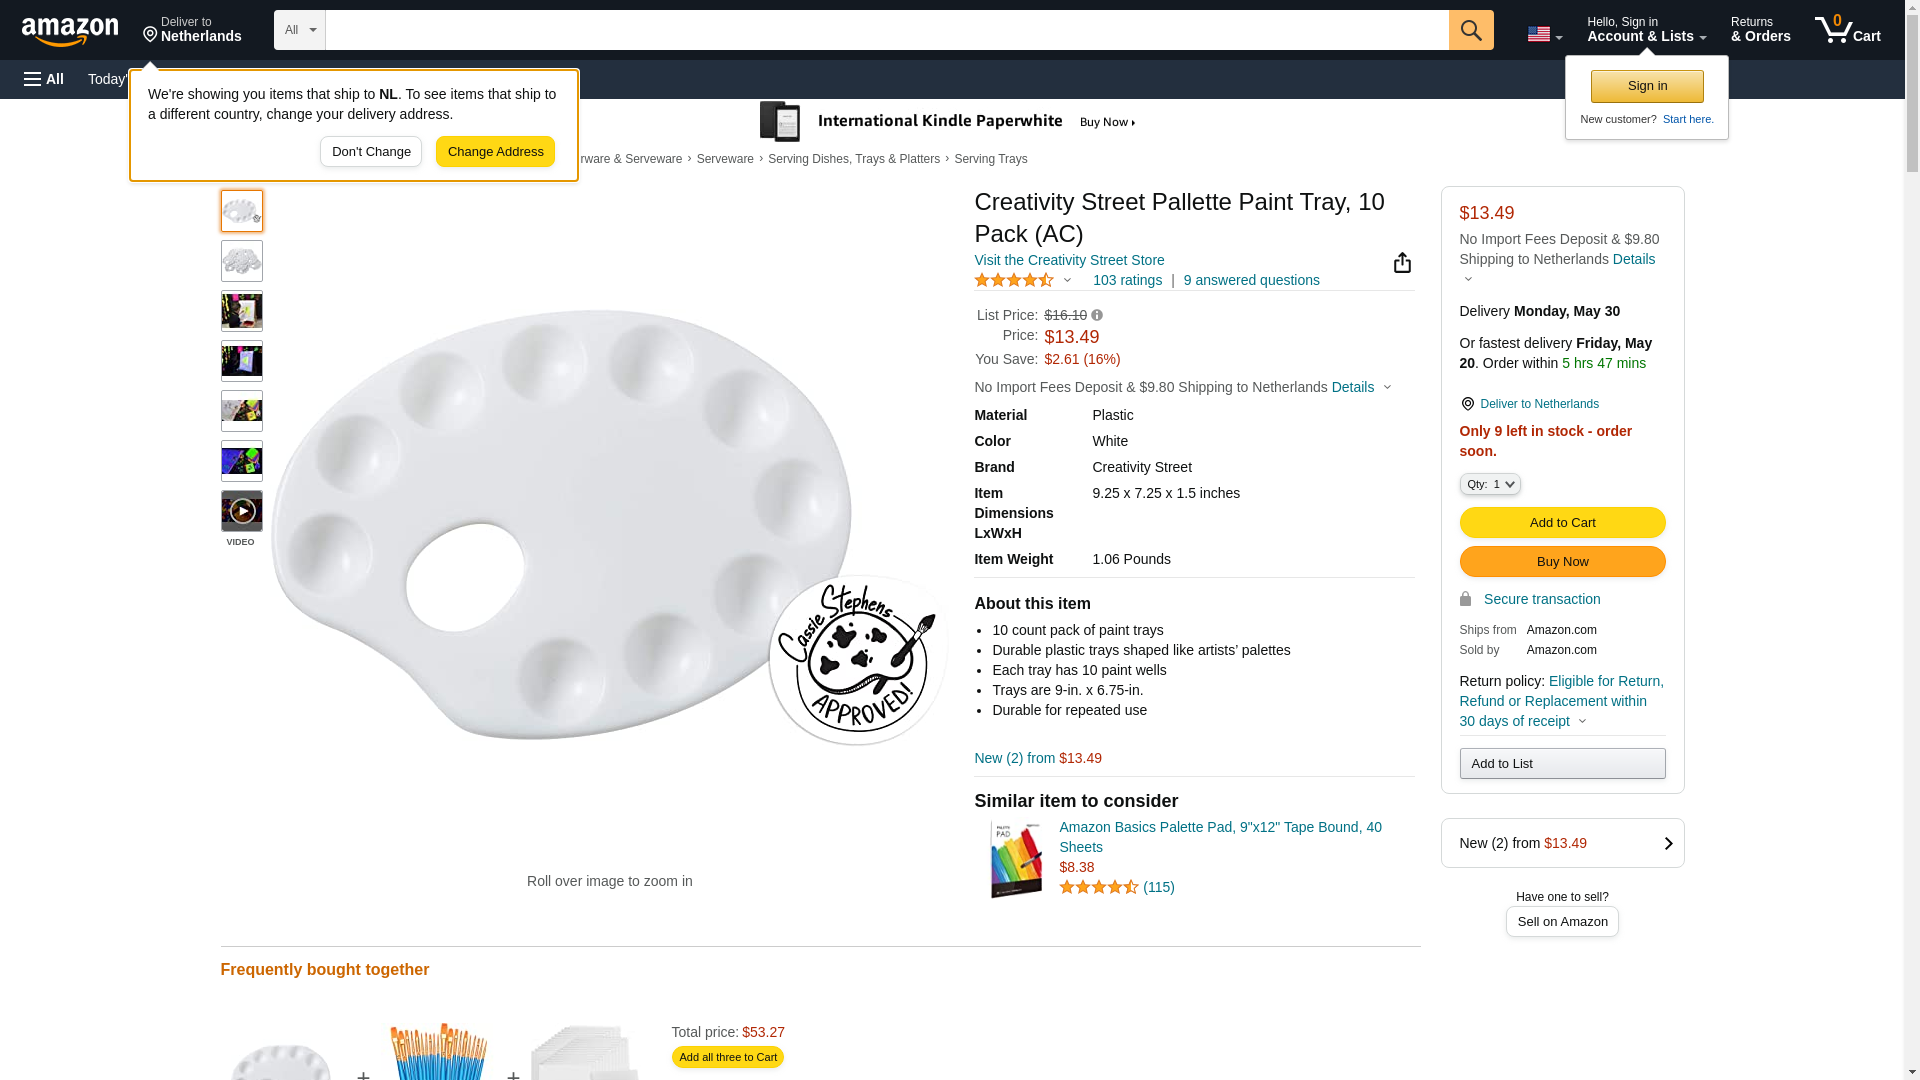The width and height of the screenshot is (1920, 1080).
Task: Open the 103 ratings link
Action: pos(1127,280)
